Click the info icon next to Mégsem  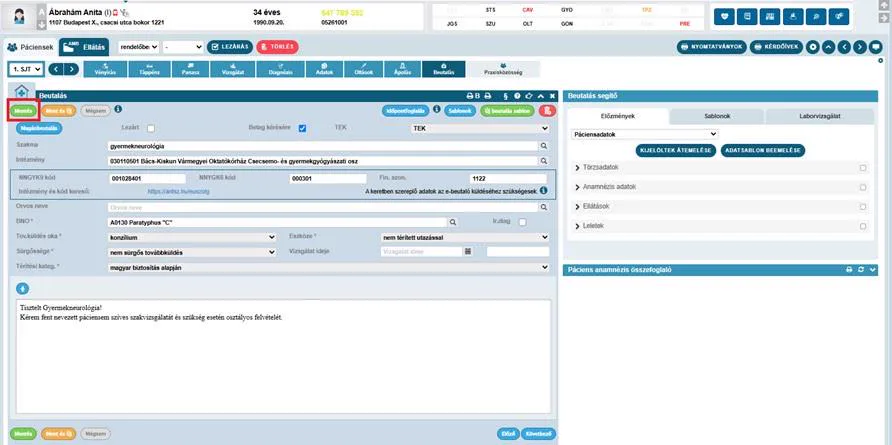118,109
